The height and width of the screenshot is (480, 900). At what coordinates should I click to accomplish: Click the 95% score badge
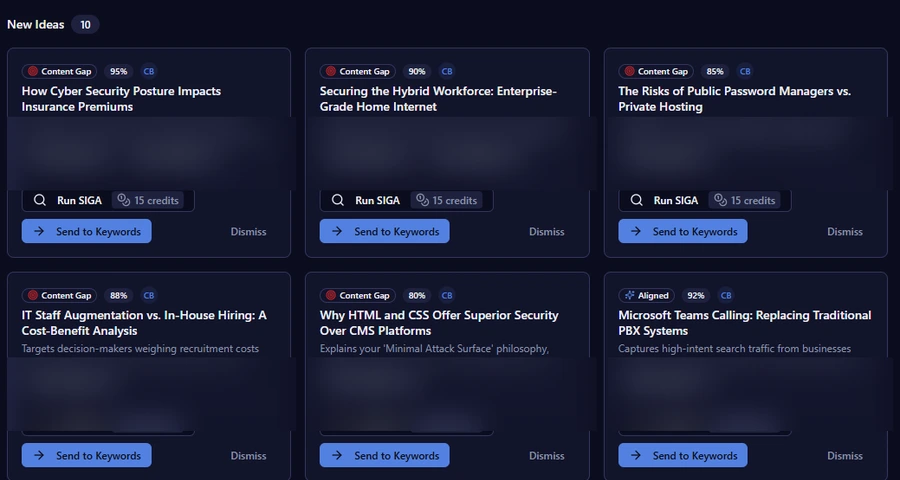pyautogui.click(x=119, y=71)
